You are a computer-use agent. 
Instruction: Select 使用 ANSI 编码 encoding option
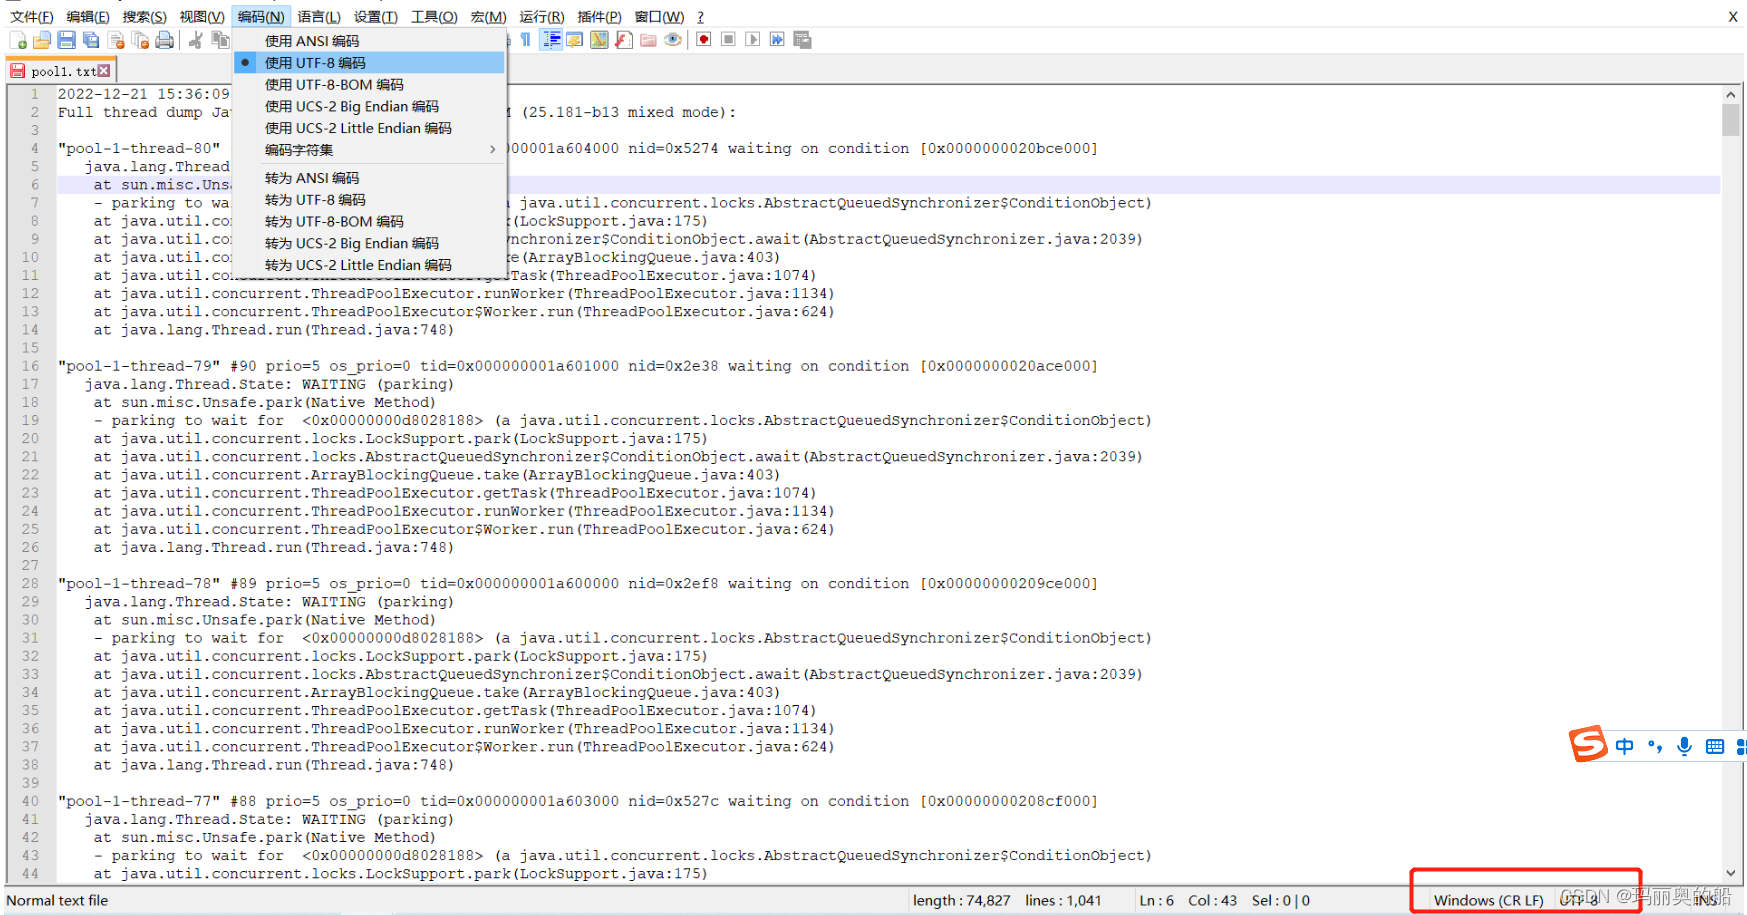pos(310,40)
